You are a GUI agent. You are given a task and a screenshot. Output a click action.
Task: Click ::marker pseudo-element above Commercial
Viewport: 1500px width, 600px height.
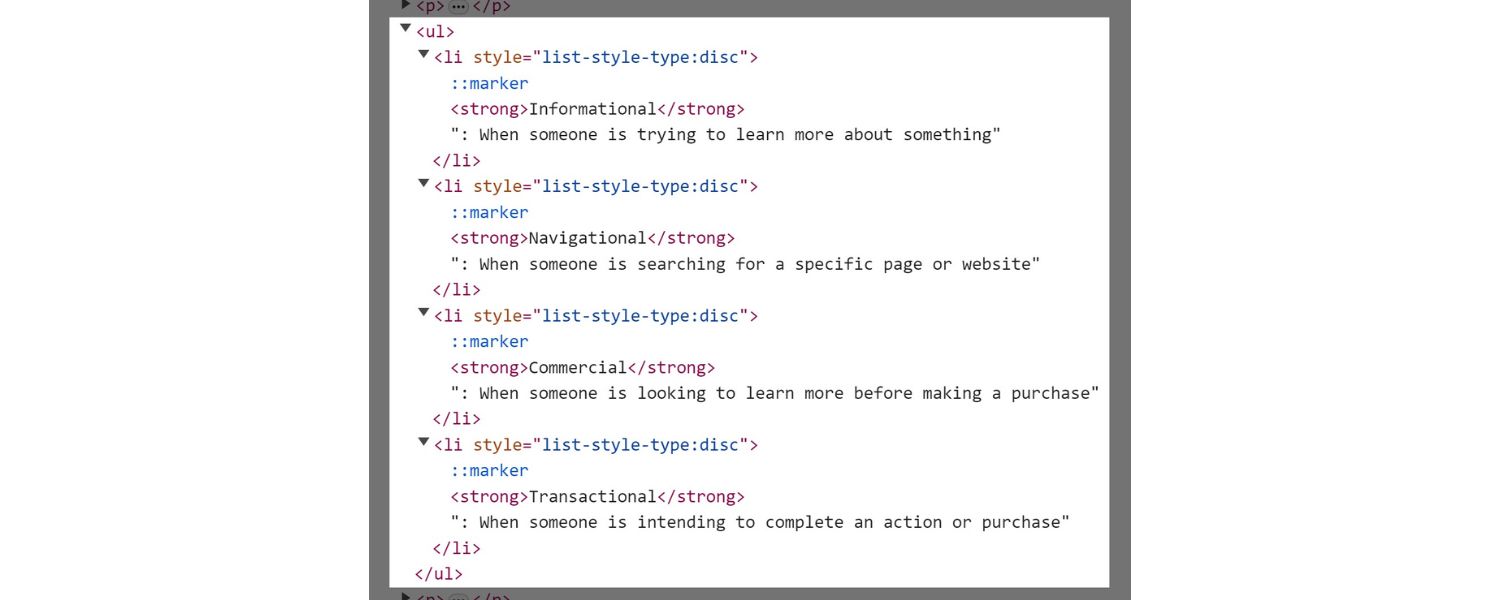pos(489,341)
